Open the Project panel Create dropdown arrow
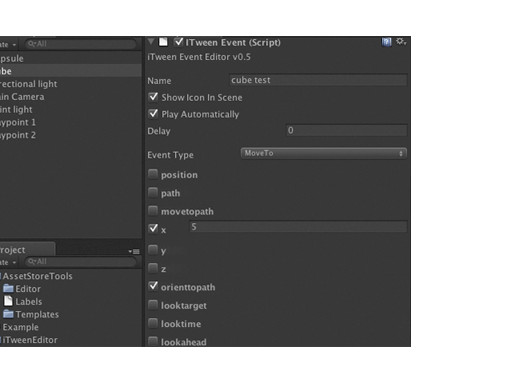This screenshot has height=389, width=516. coord(14,262)
